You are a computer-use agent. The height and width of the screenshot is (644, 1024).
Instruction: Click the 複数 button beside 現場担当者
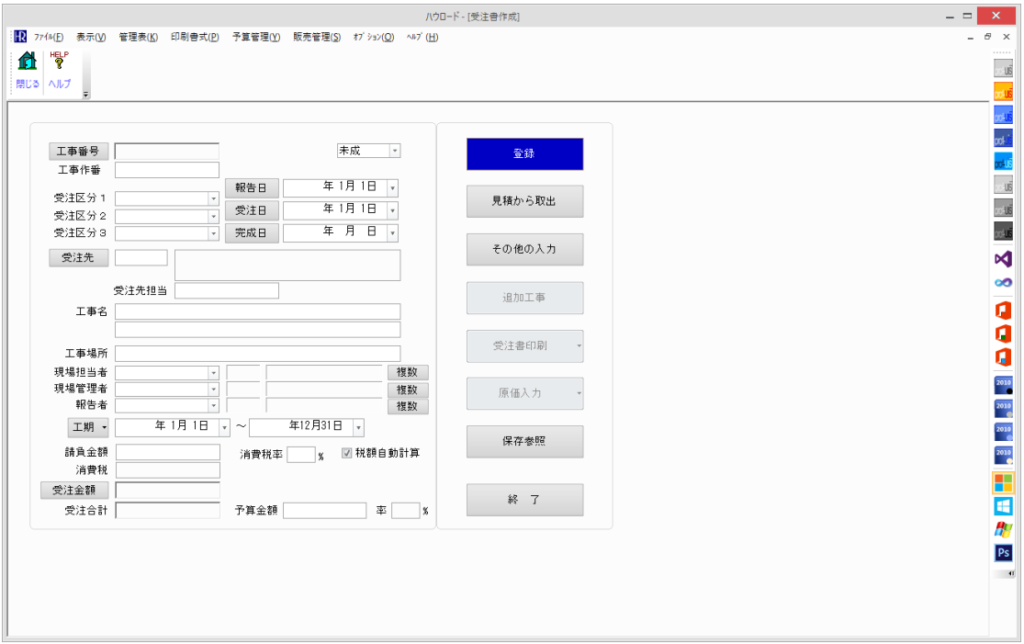coord(407,373)
